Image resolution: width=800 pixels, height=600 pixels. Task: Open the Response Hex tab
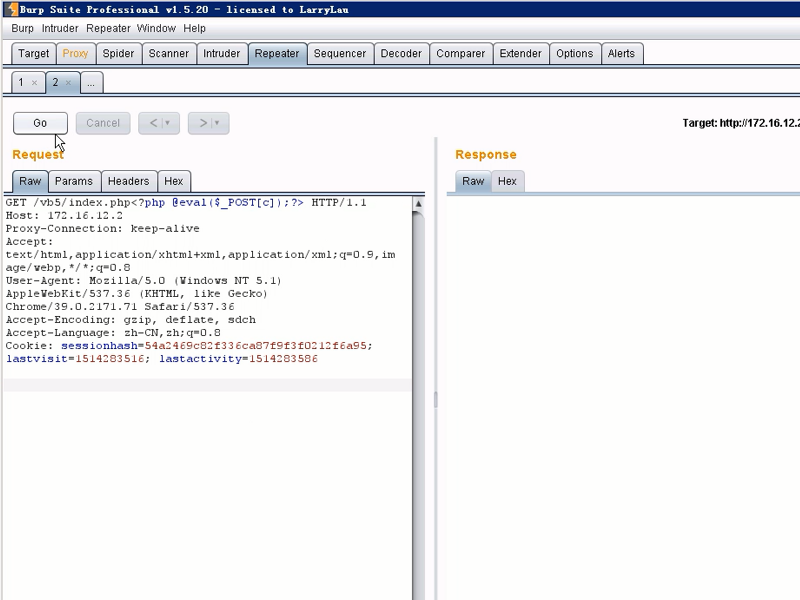click(508, 181)
